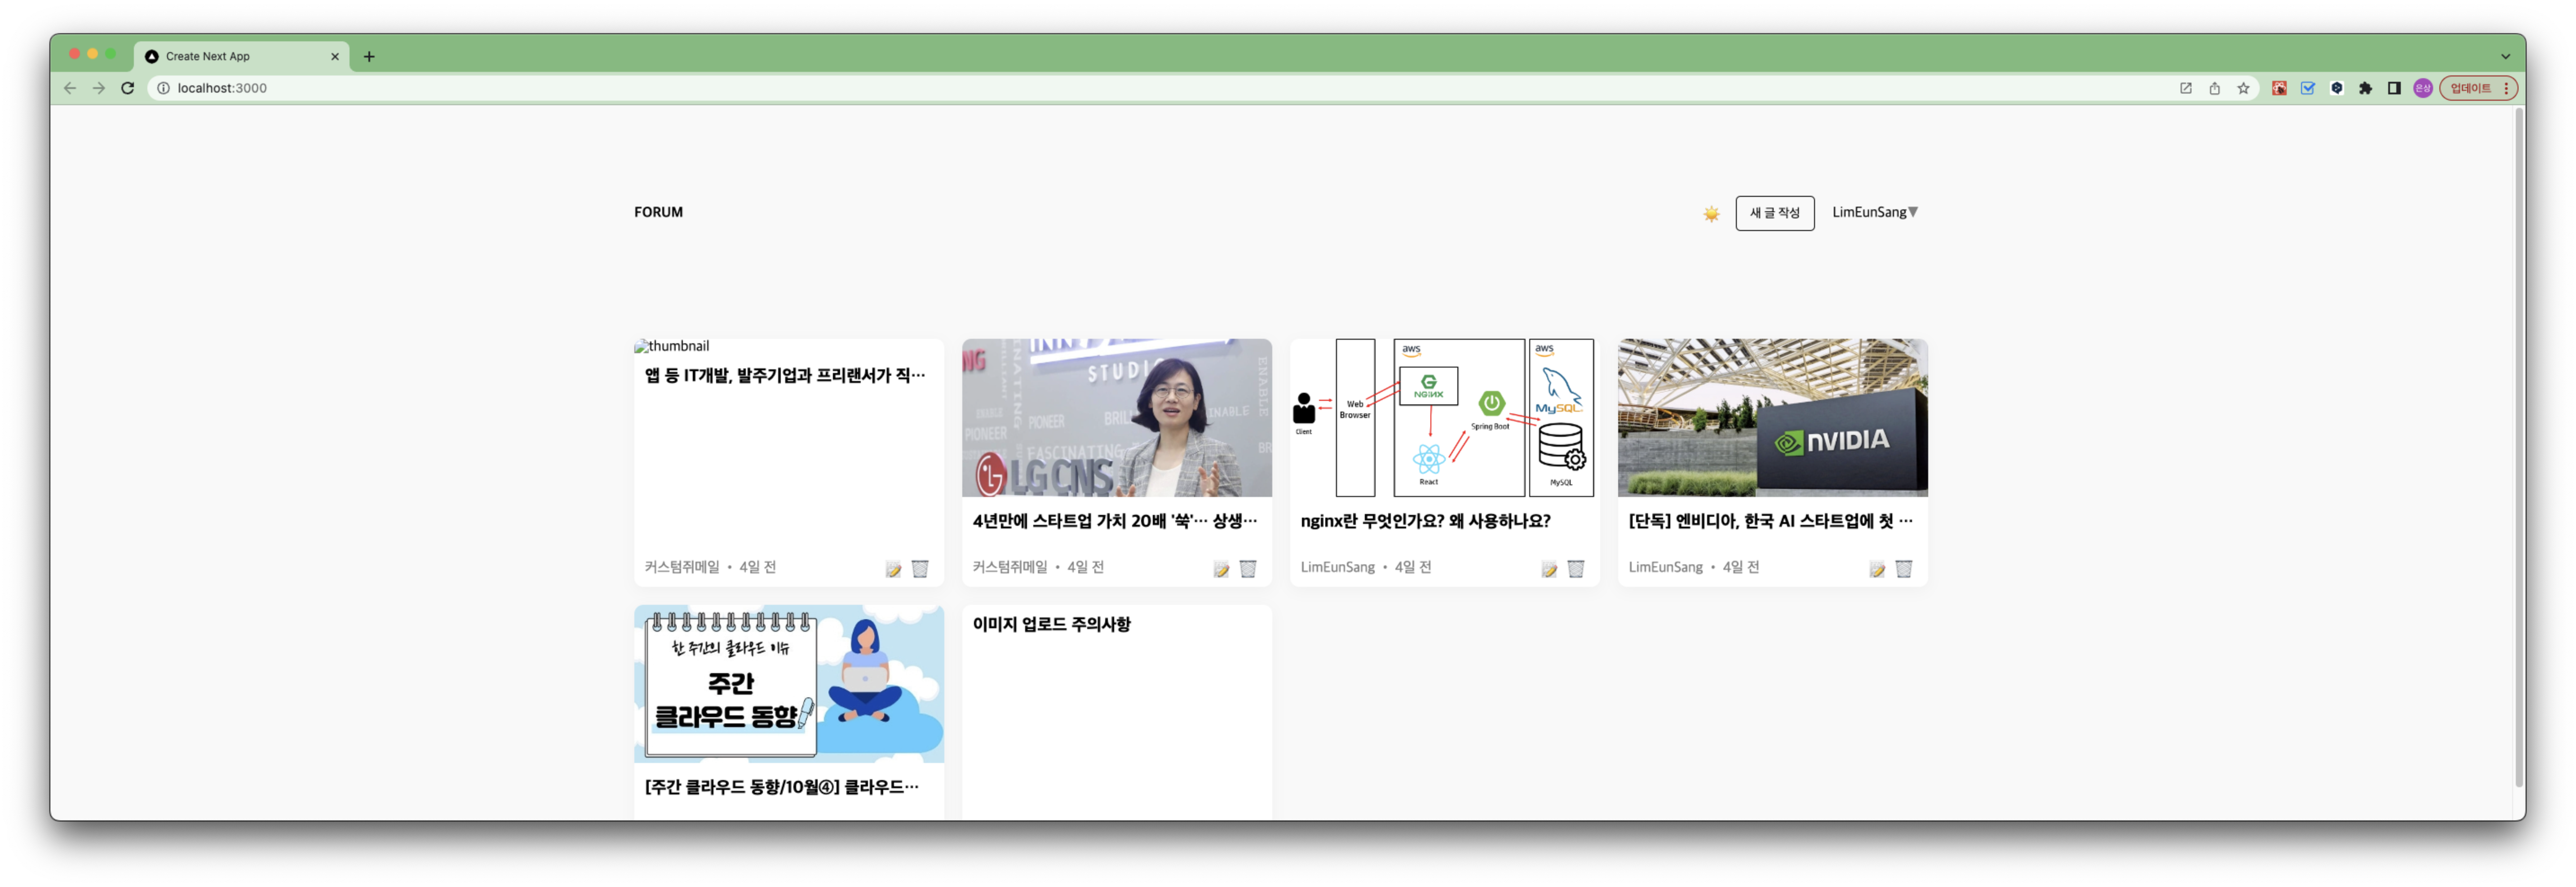Screen dimensions: 2576x887
Task: Click the 주간 클라우드 동향 thumbnail
Action: pyautogui.click(x=788, y=683)
